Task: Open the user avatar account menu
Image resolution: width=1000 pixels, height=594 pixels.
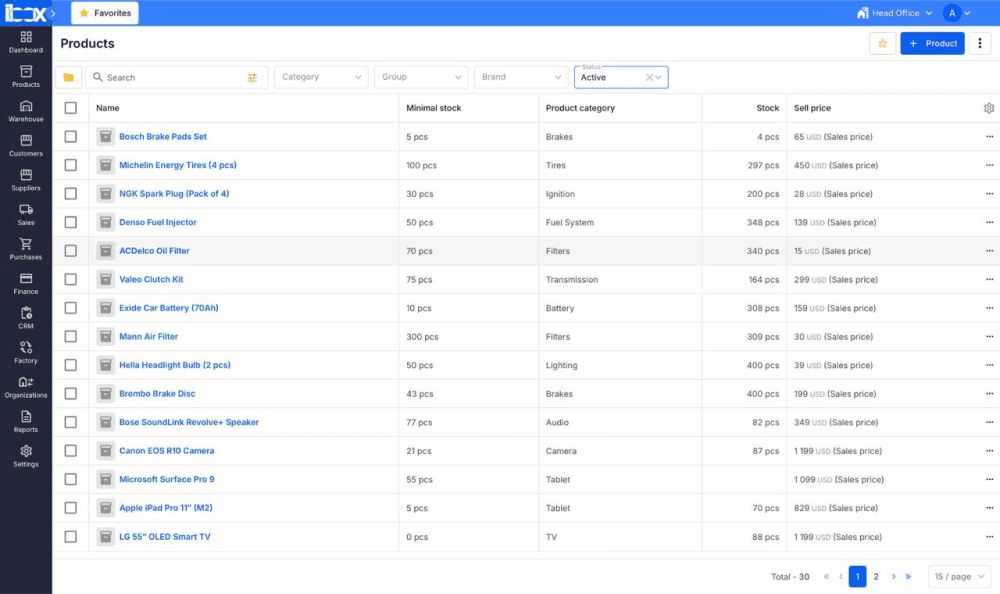Action: point(957,13)
